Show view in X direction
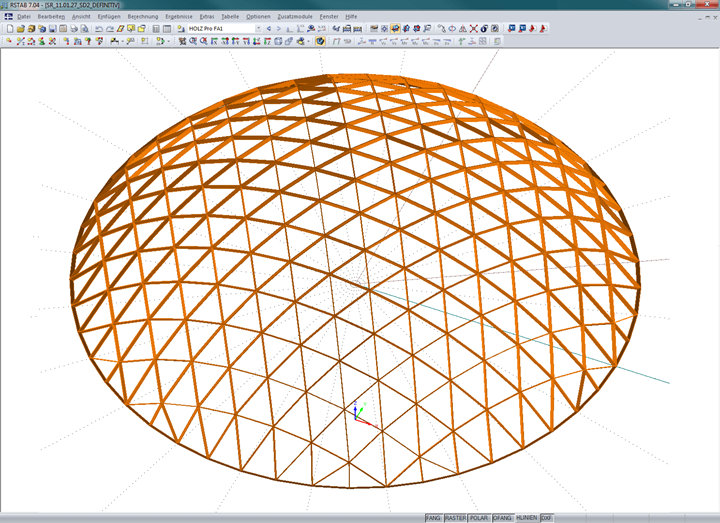This screenshot has height=523, width=720. click(214, 41)
